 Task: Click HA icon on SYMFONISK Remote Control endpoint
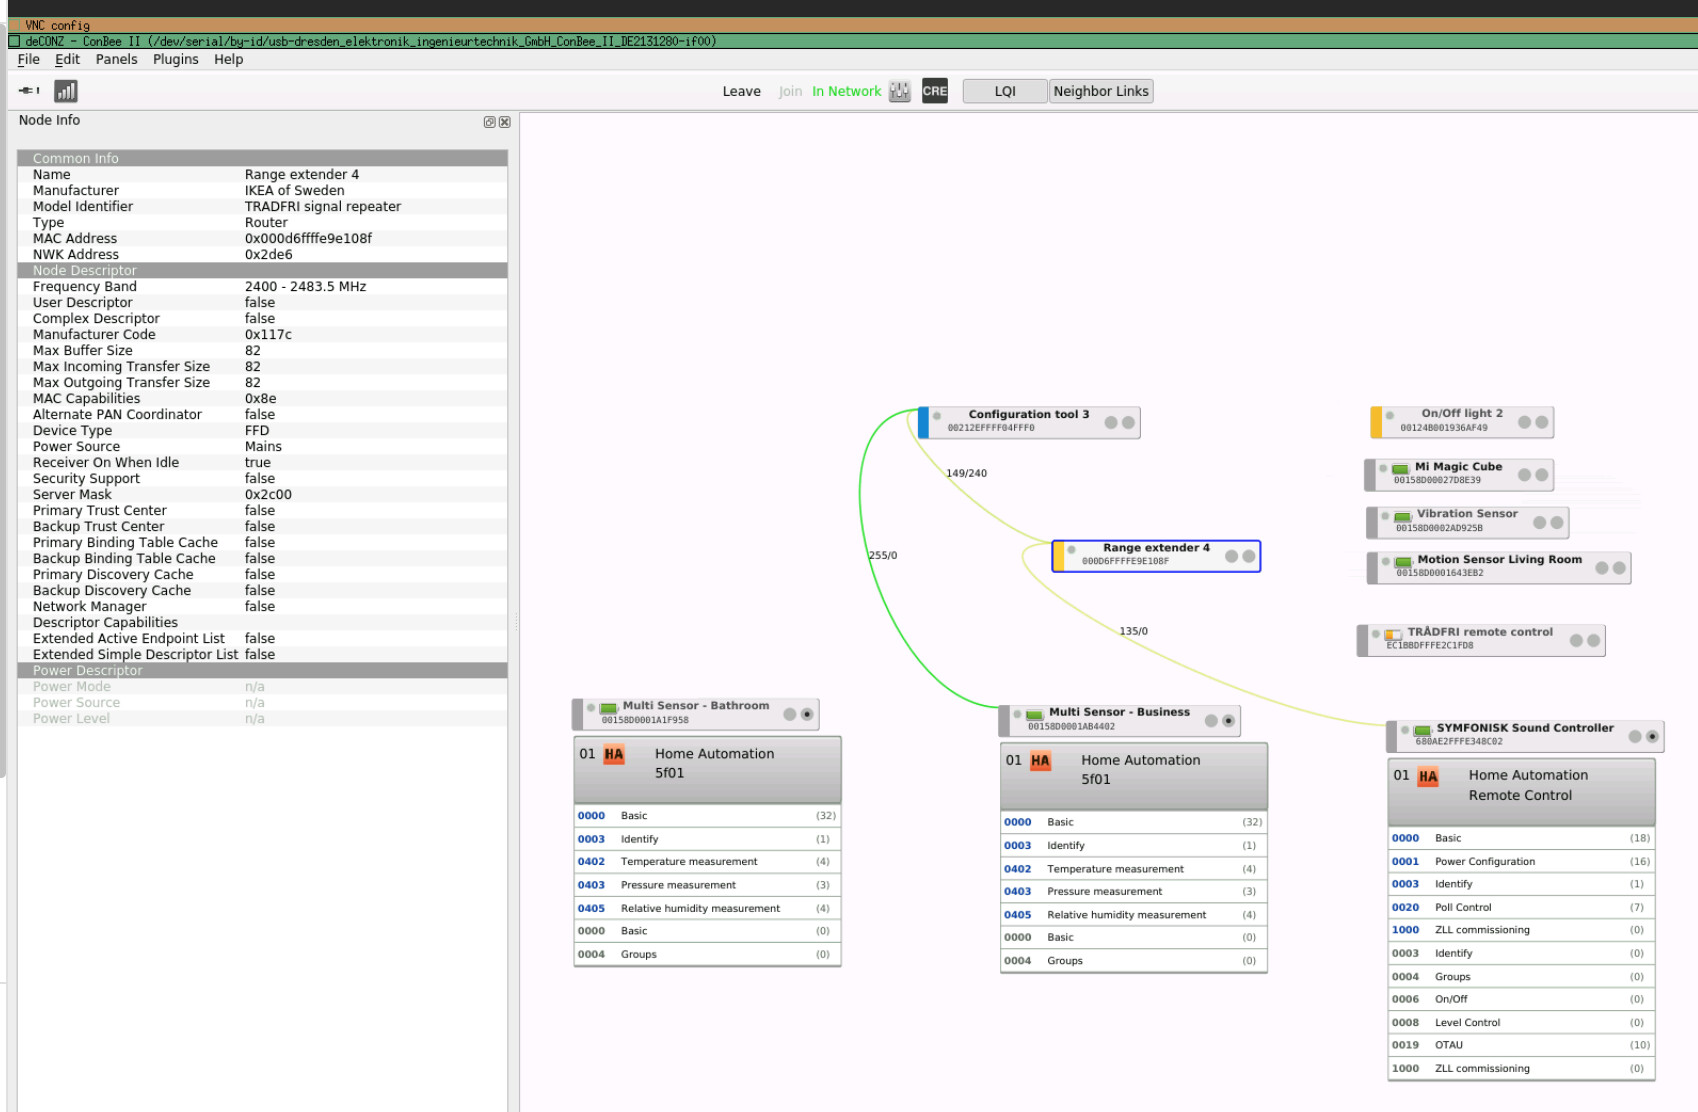click(x=1428, y=777)
